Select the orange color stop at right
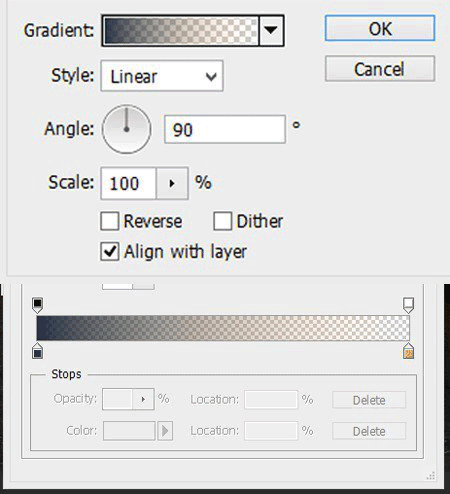450x494 pixels. [408, 351]
